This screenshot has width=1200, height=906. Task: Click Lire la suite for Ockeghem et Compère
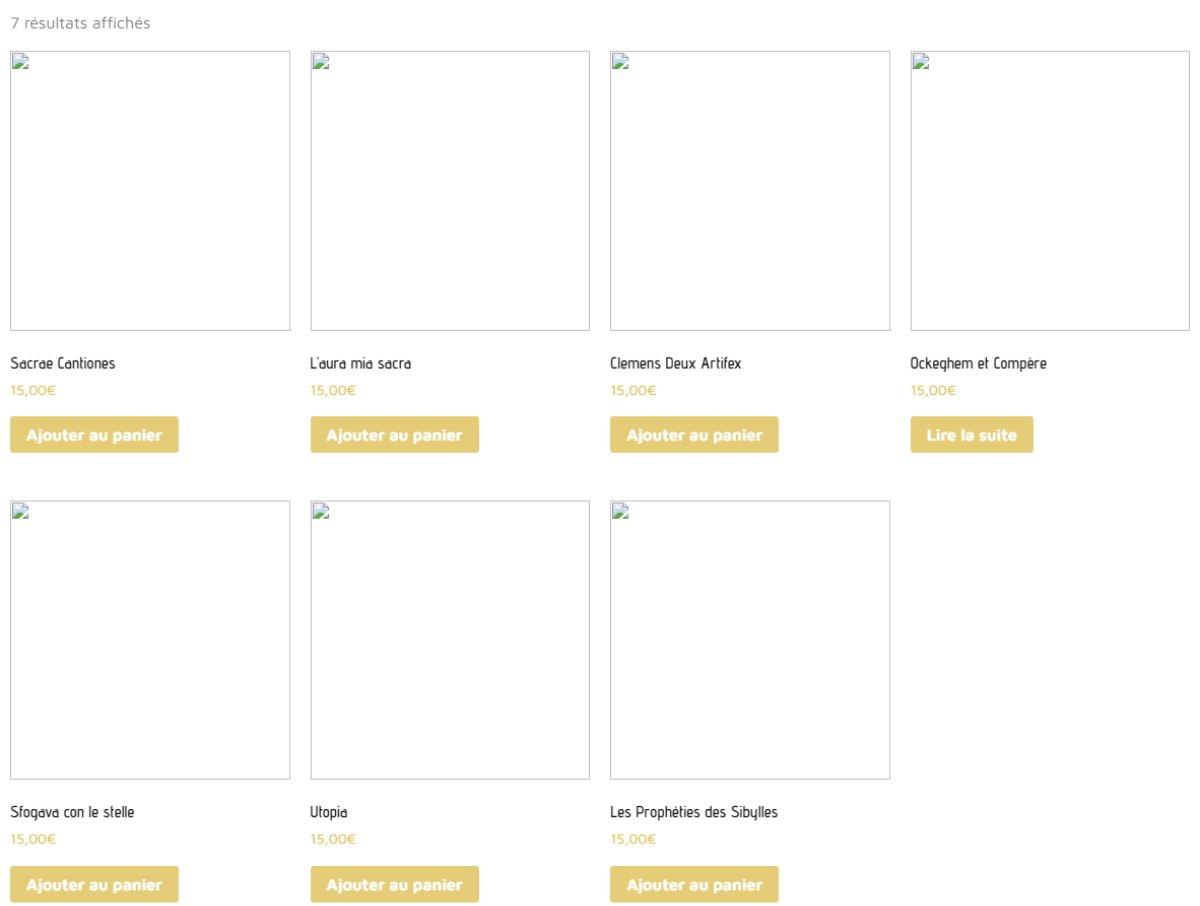[x=971, y=435]
